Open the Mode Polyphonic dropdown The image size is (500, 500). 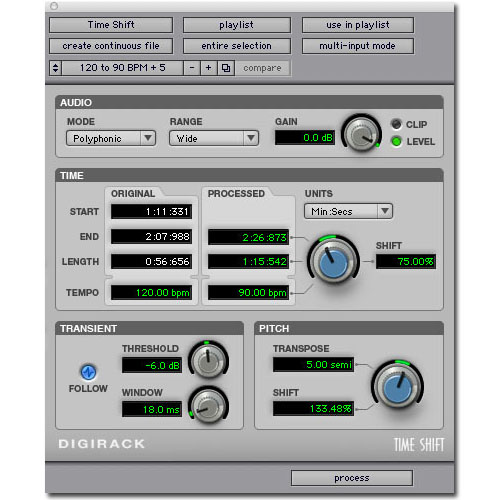[x=111, y=138]
